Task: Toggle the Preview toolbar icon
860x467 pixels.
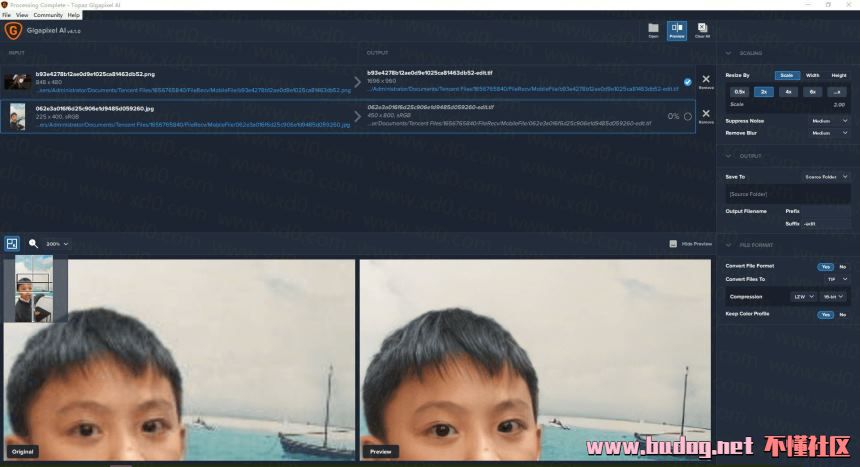Action: pyautogui.click(x=677, y=30)
